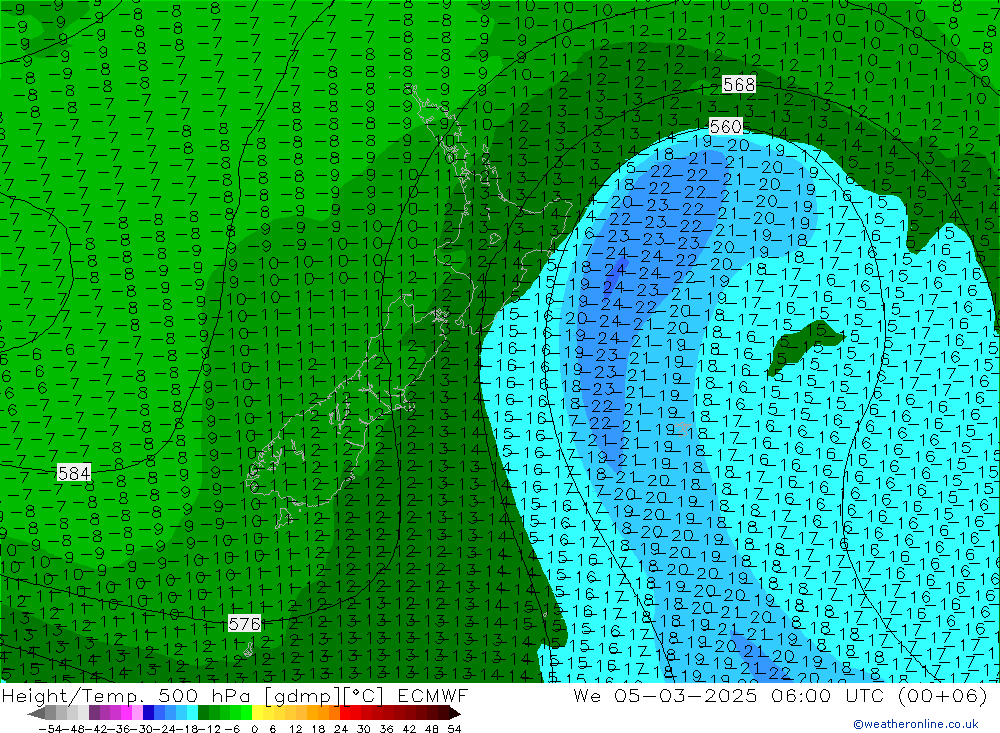Click the bright yellow legend swatch above 0
This screenshot has height=733, width=1000.
tap(257, 712)
